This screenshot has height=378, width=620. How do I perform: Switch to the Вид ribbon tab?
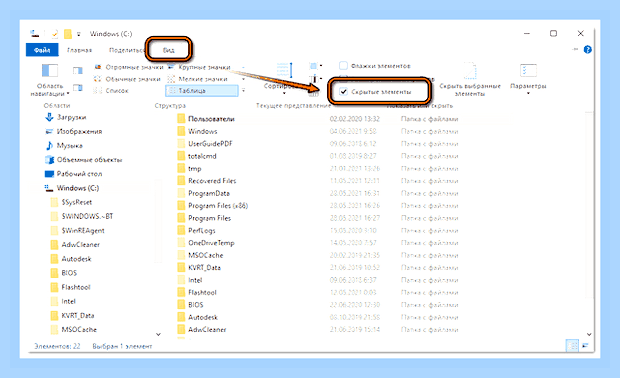pyautogui.click(x=168, y=50)
